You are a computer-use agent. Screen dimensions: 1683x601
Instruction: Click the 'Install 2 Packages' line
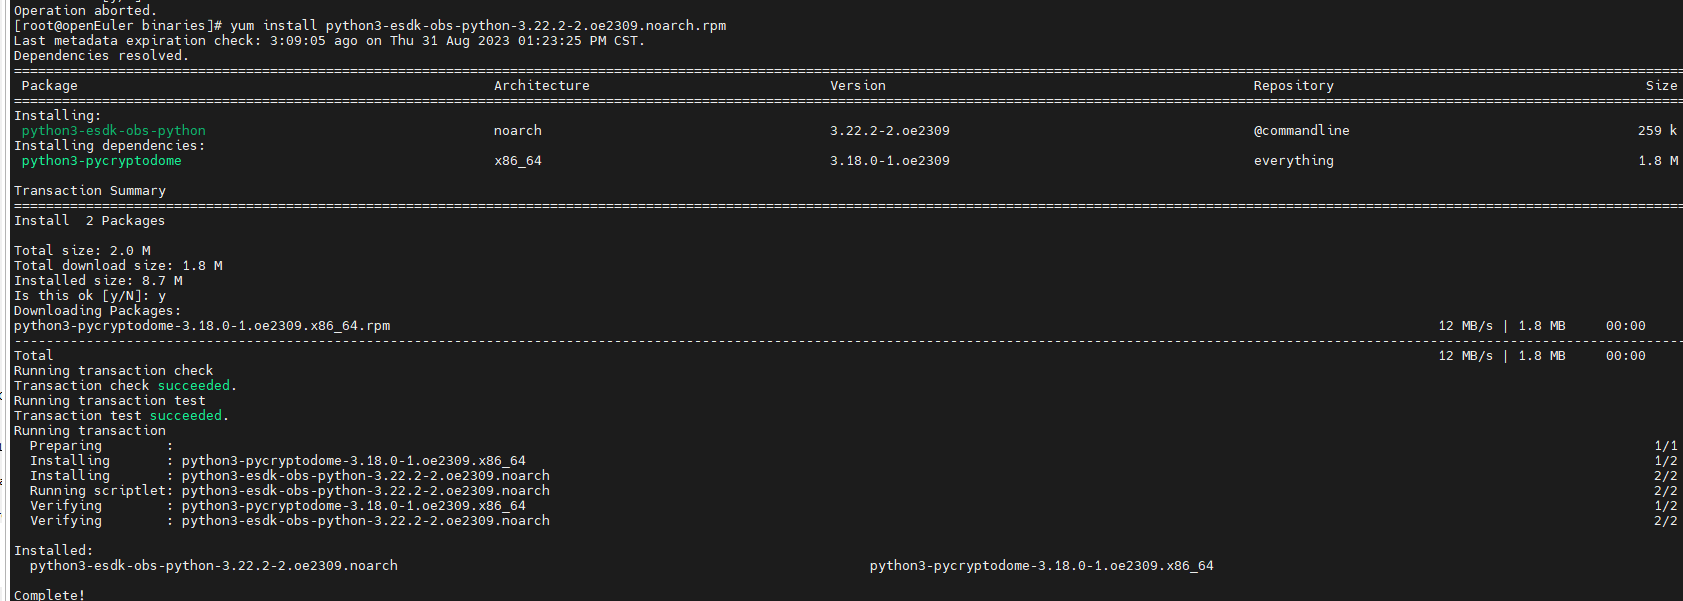pos(89,221)
